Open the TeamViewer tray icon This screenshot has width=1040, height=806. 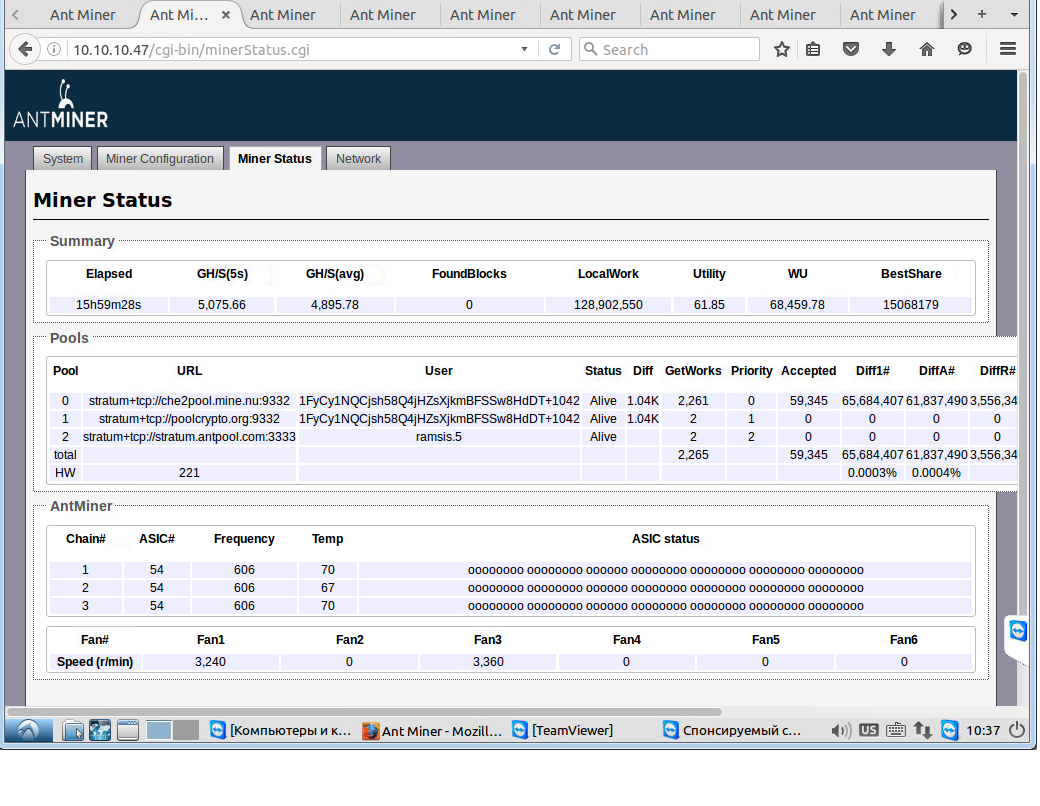click(950, 730)
